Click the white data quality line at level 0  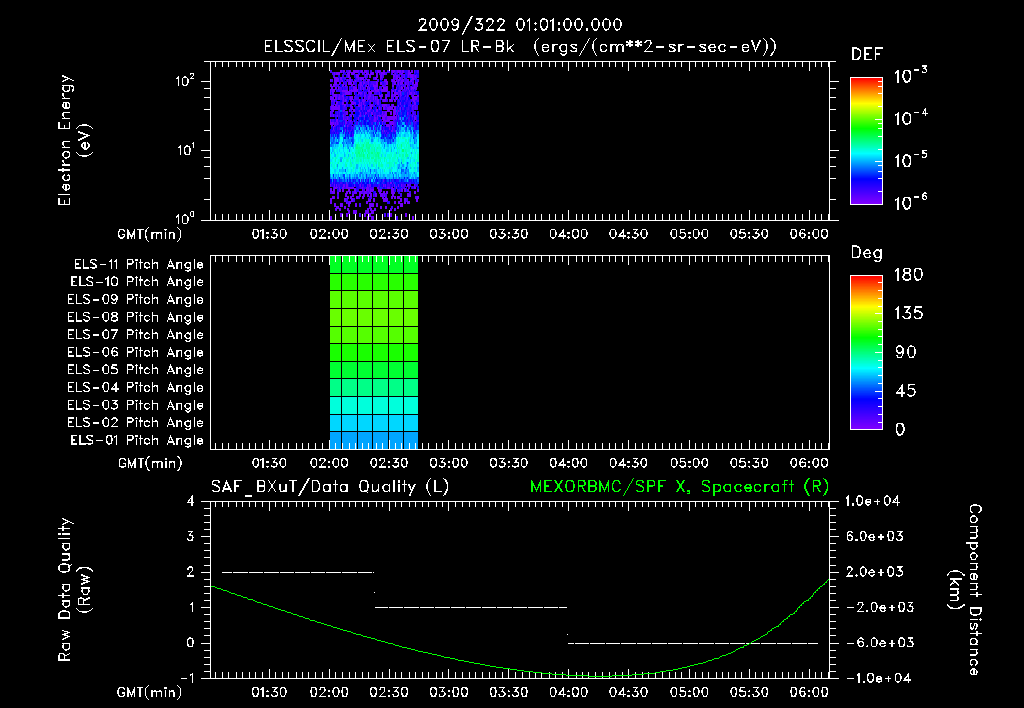[693, 643]
